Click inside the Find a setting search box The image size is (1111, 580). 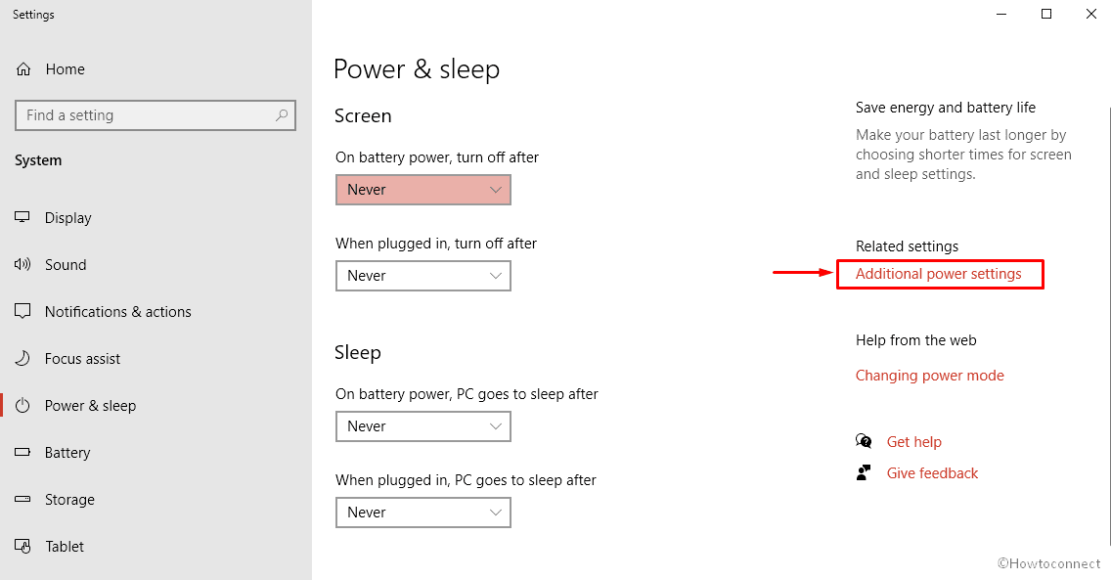(155, 115)
